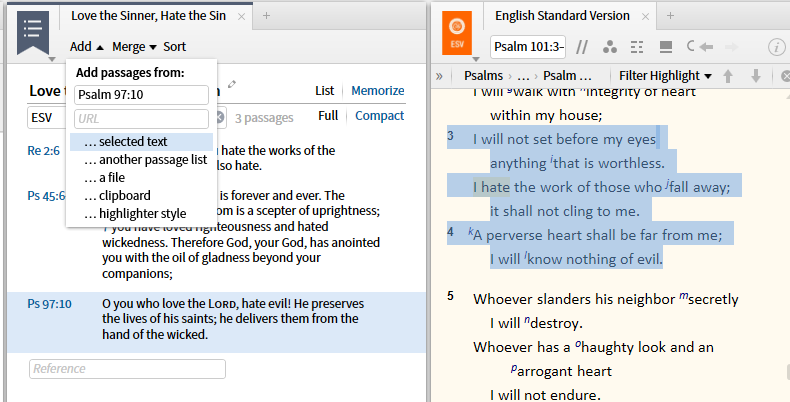Screen dimensions: 790x402
Task: Open the ESV information panel icon
Action: (x=776, y=47)
